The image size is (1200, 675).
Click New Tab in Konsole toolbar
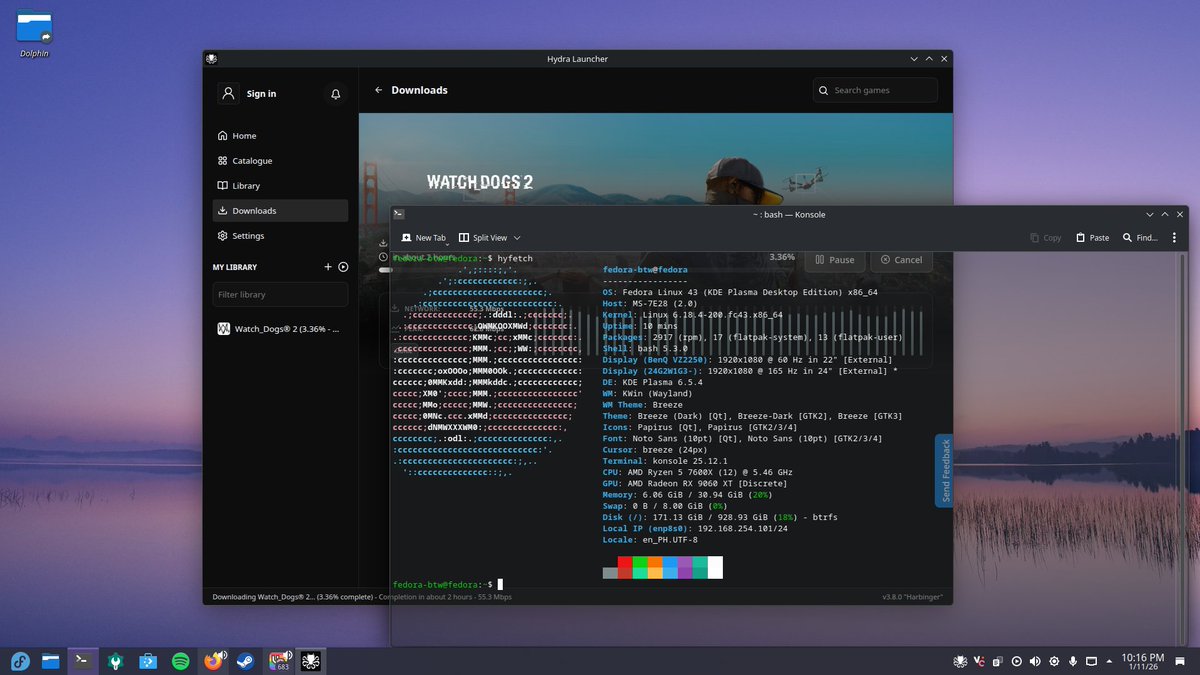(x=423, y=238)
